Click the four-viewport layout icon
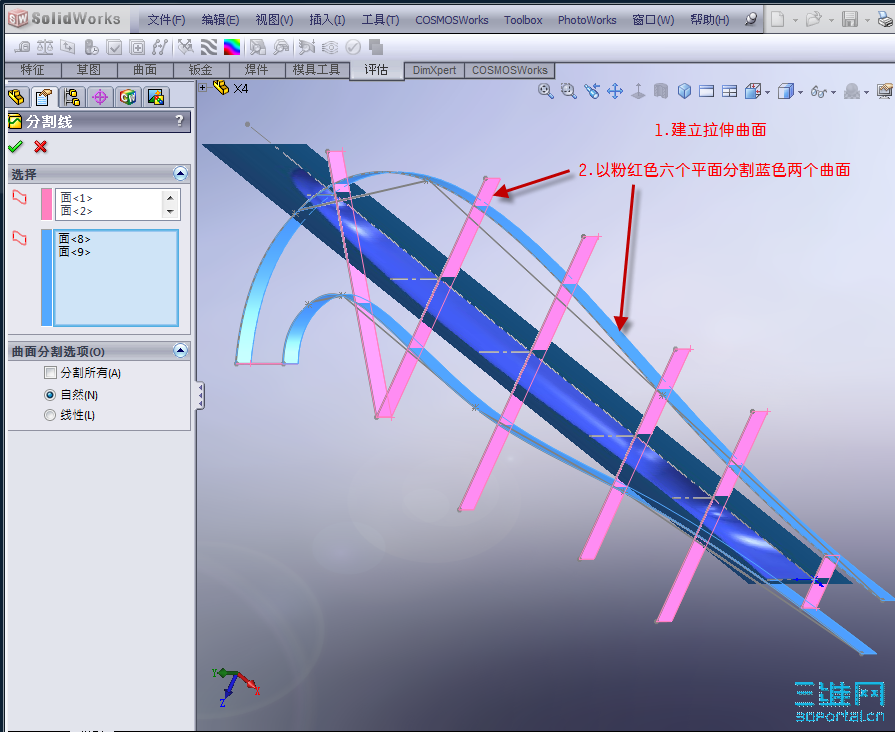The height and width of the screenshot is (732, 895). click(729, 91)
